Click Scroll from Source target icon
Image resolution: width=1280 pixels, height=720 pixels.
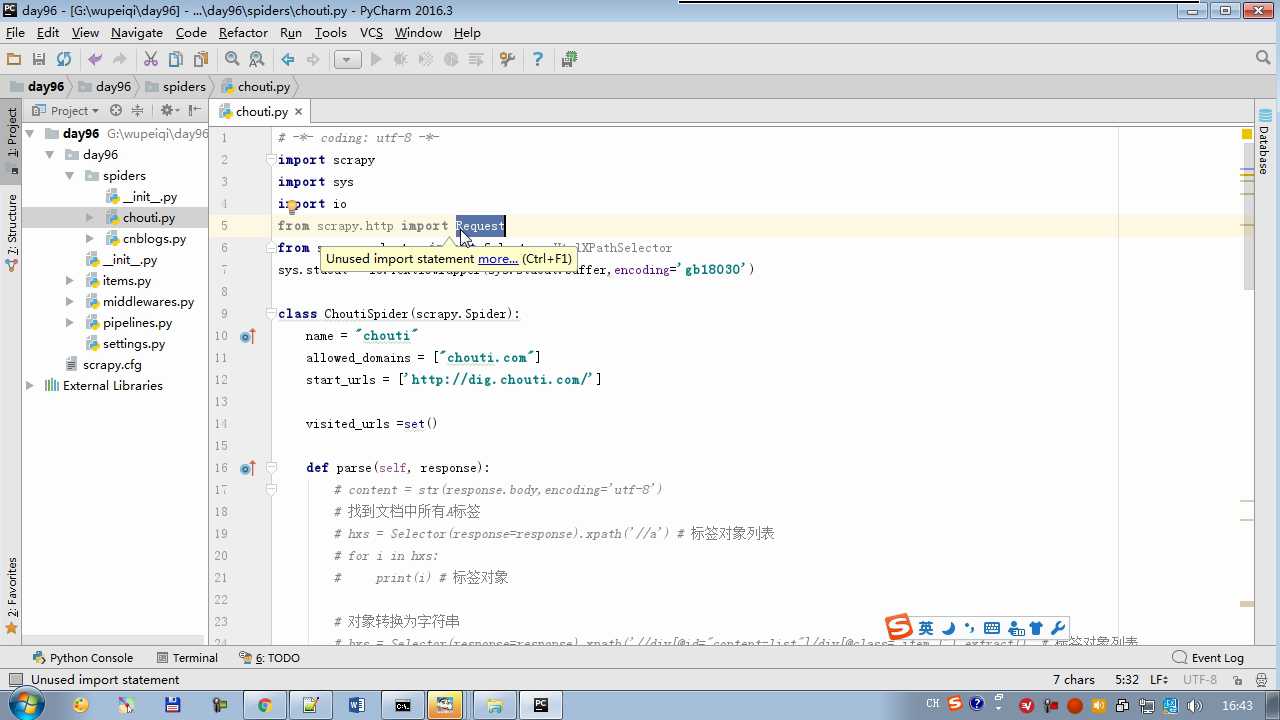pyautogui.click(x=116, y=111)
